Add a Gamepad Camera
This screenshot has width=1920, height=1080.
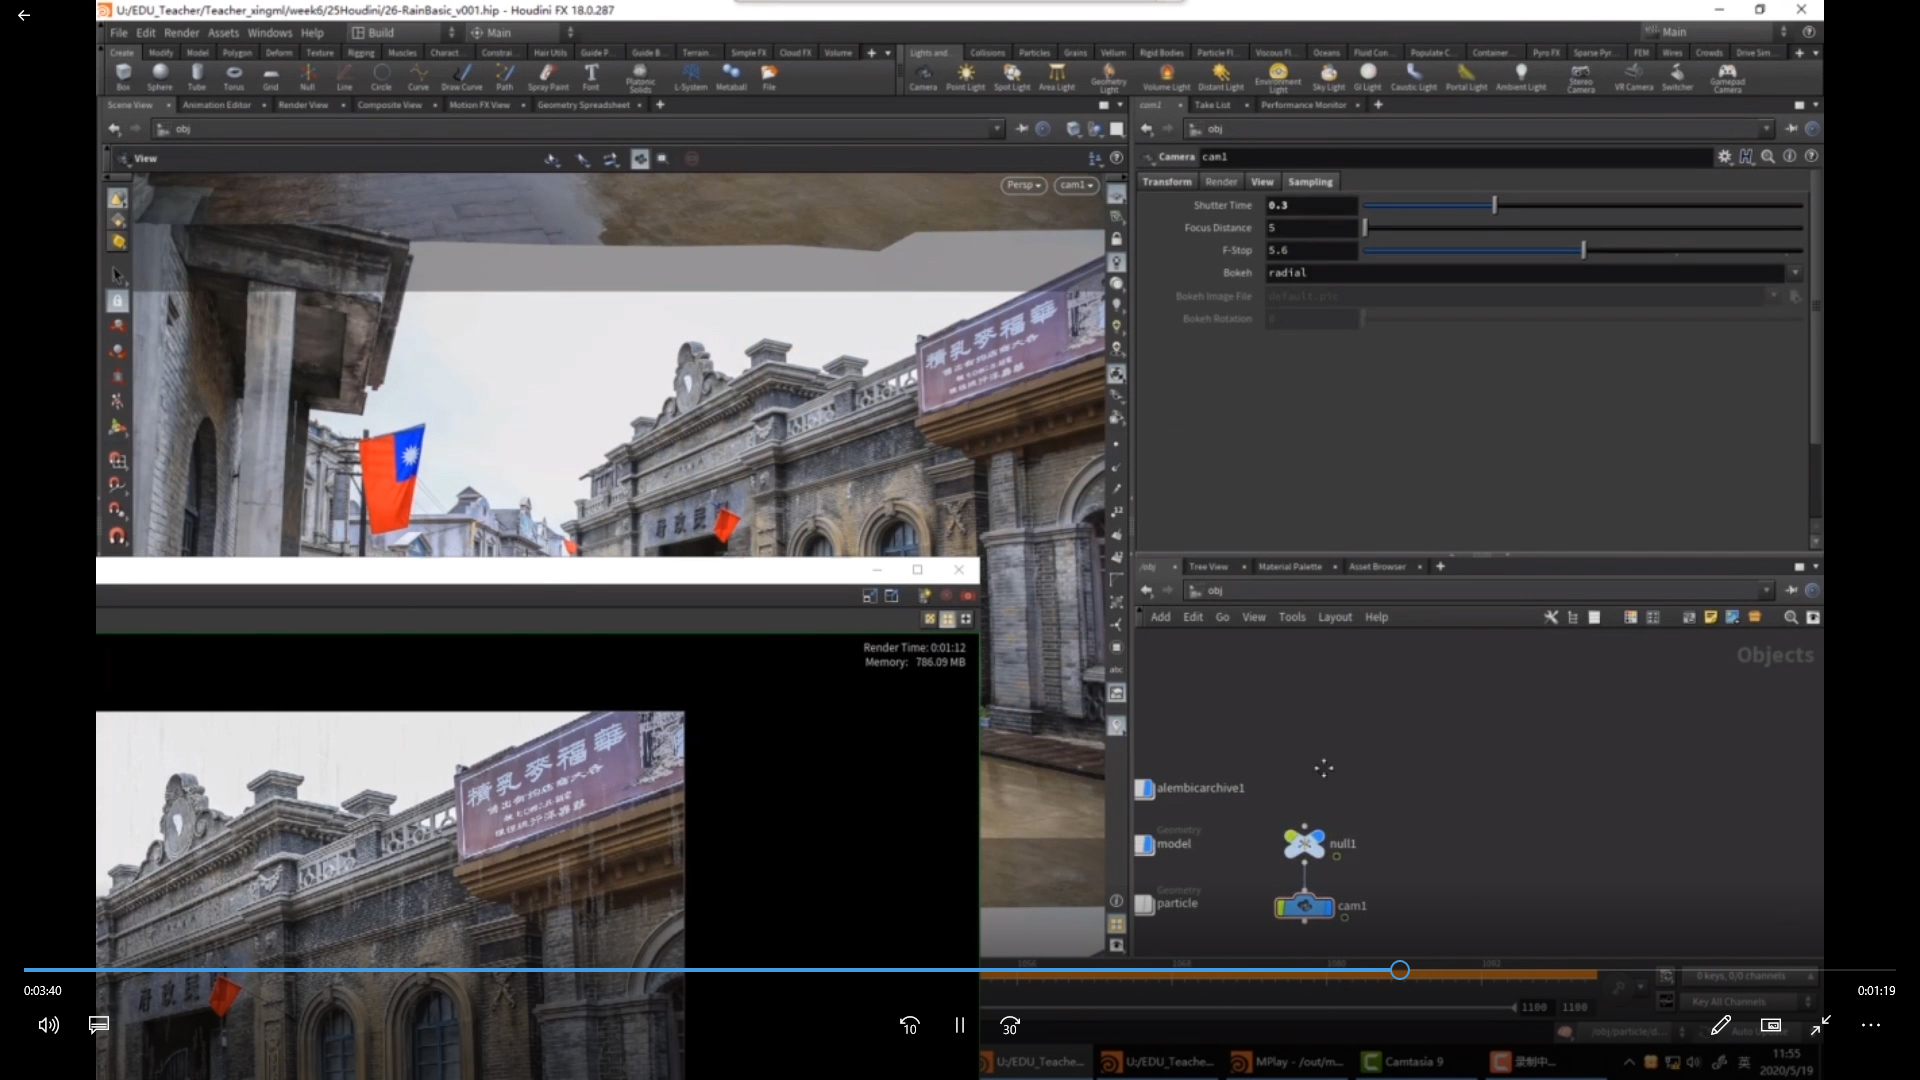pos(1727,78)
